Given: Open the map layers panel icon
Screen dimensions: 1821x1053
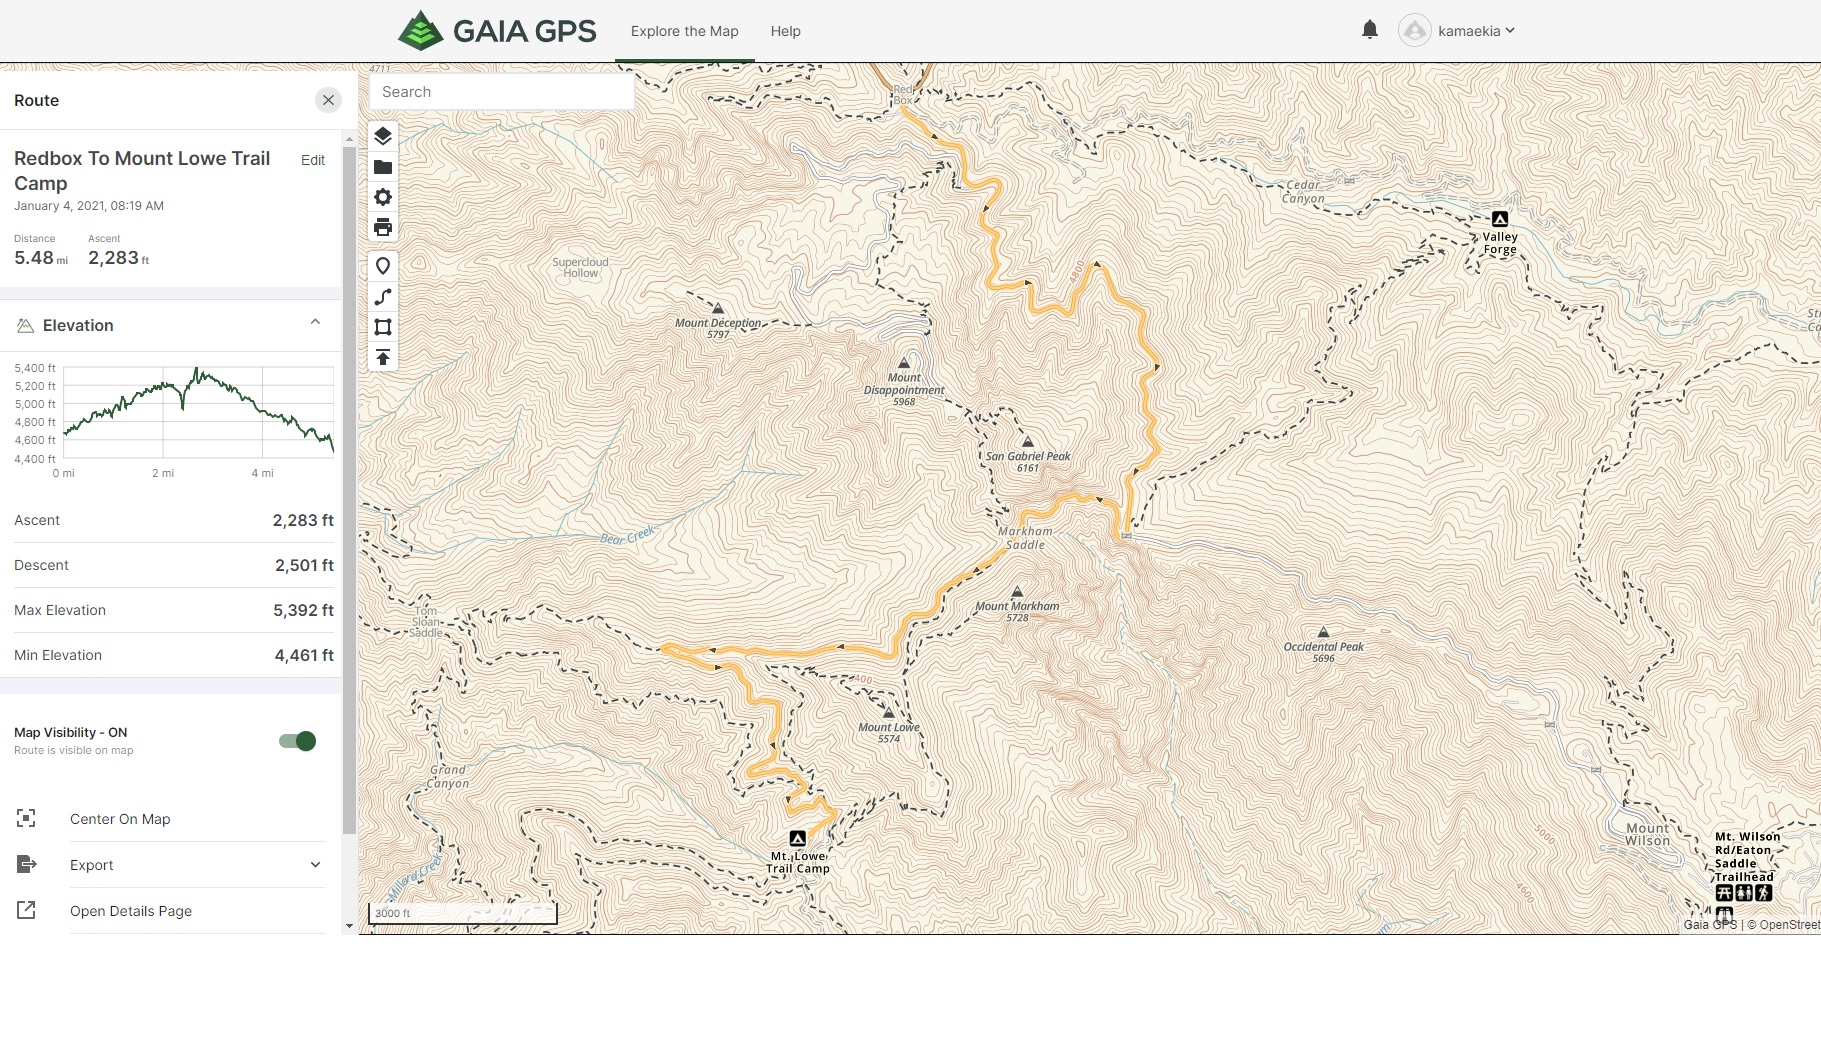Looking at the screenshot, I should click(x=383, y=136).
